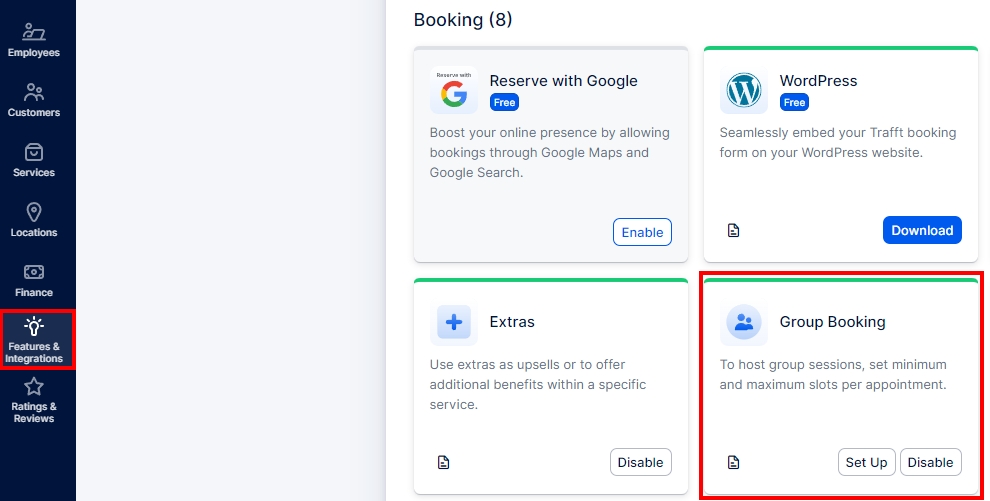The height and width of the screenshot is (501, 990).
Task: Open the Finance sidebar section
Action: pyautogui.click(x=34, y=280)
